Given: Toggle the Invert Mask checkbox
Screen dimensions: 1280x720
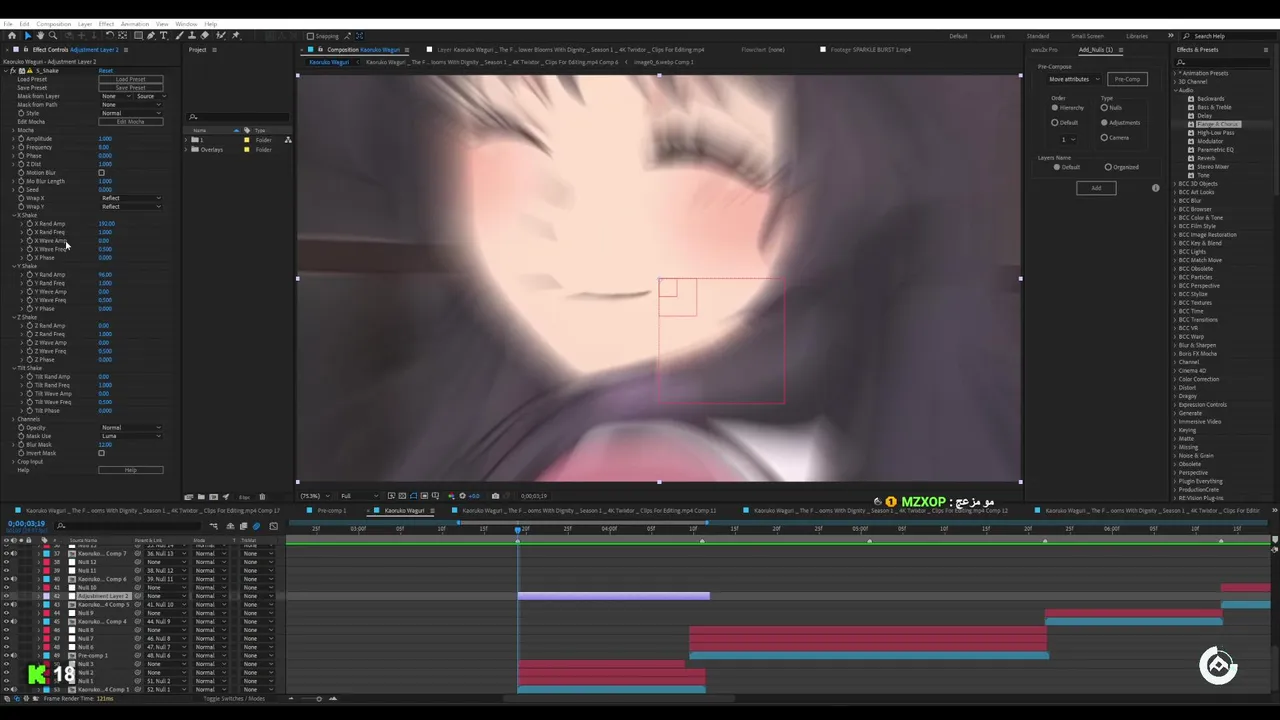Looking at the screenshot, I should 101,453.
